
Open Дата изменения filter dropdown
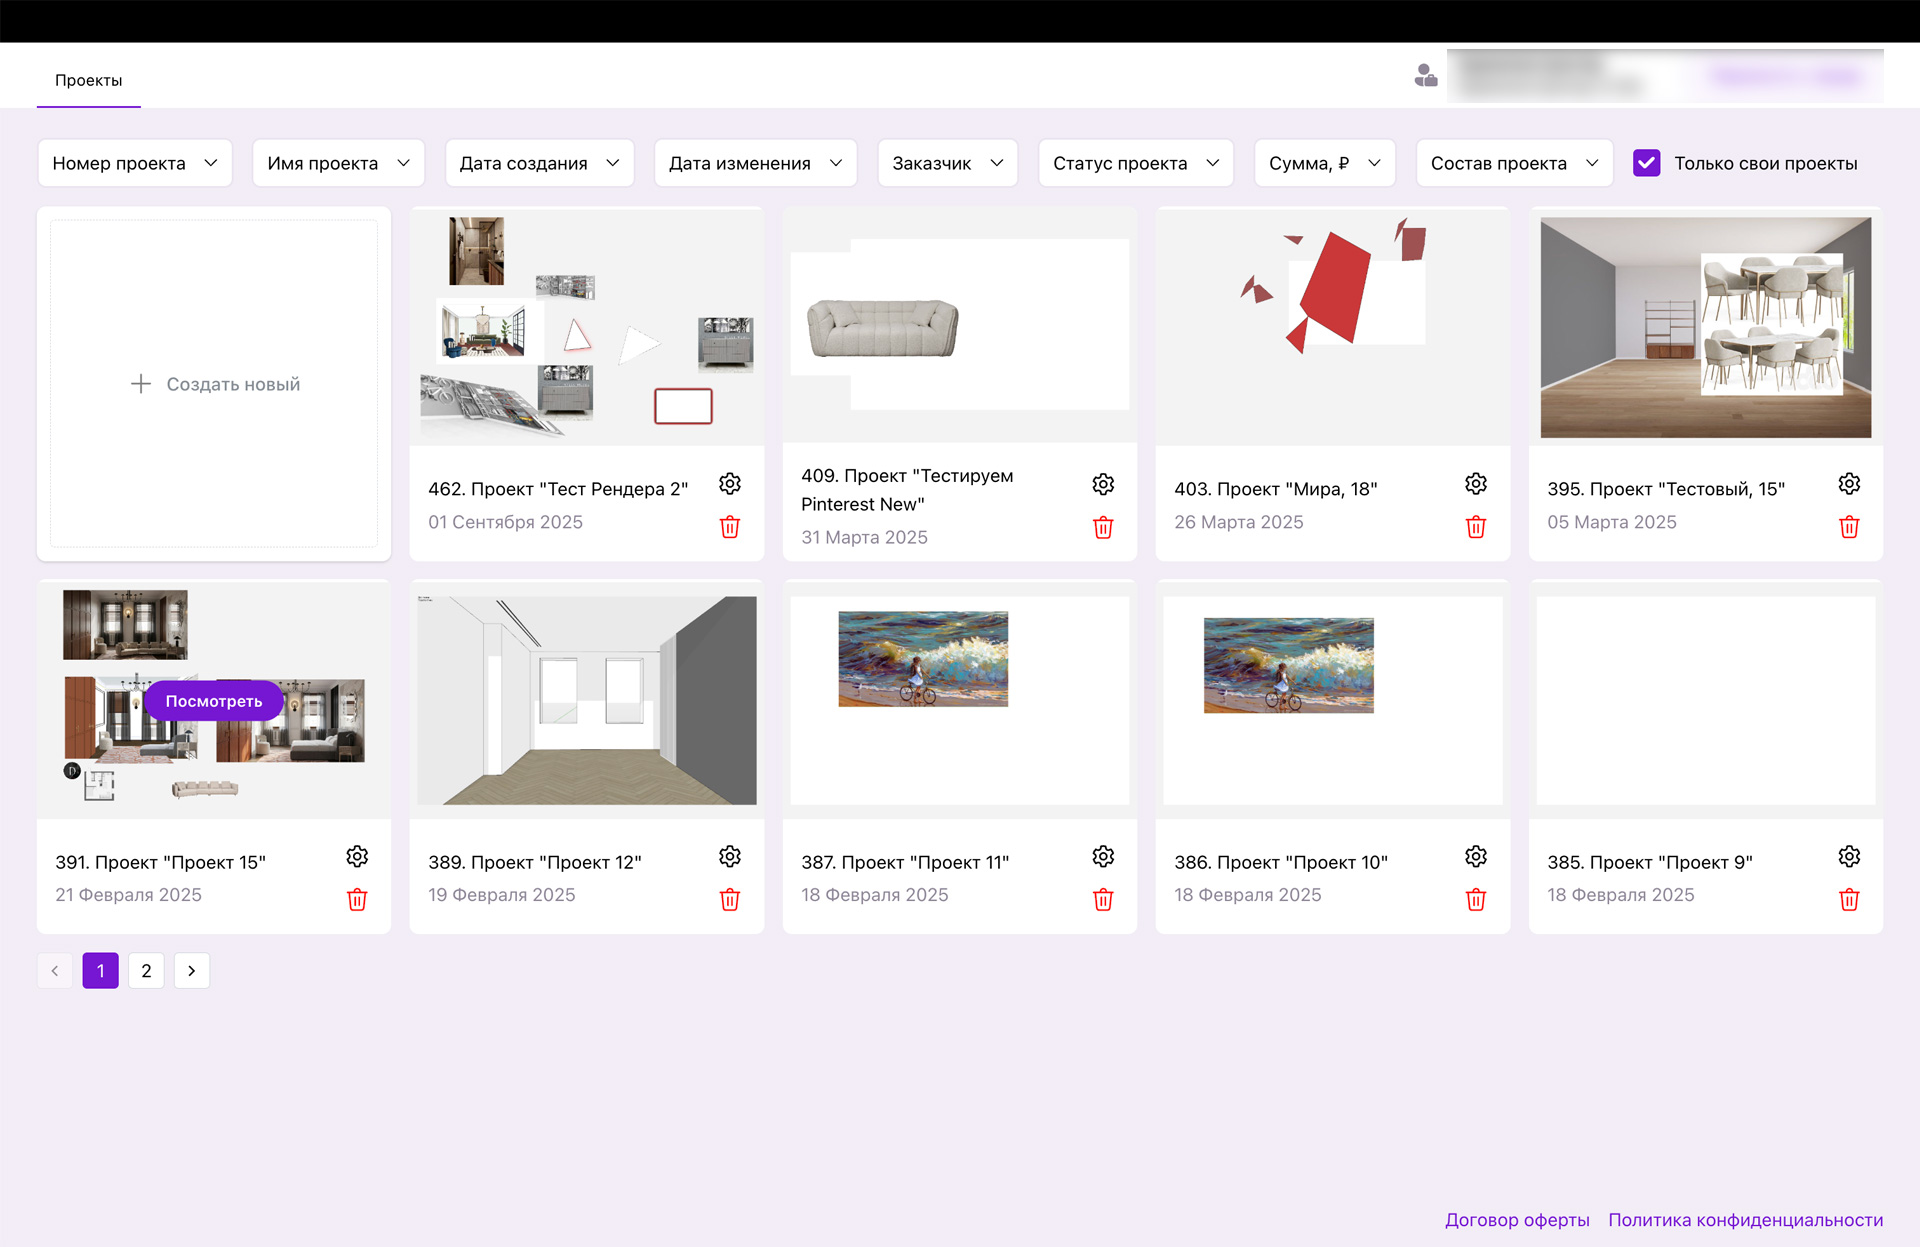pos(756,163)
